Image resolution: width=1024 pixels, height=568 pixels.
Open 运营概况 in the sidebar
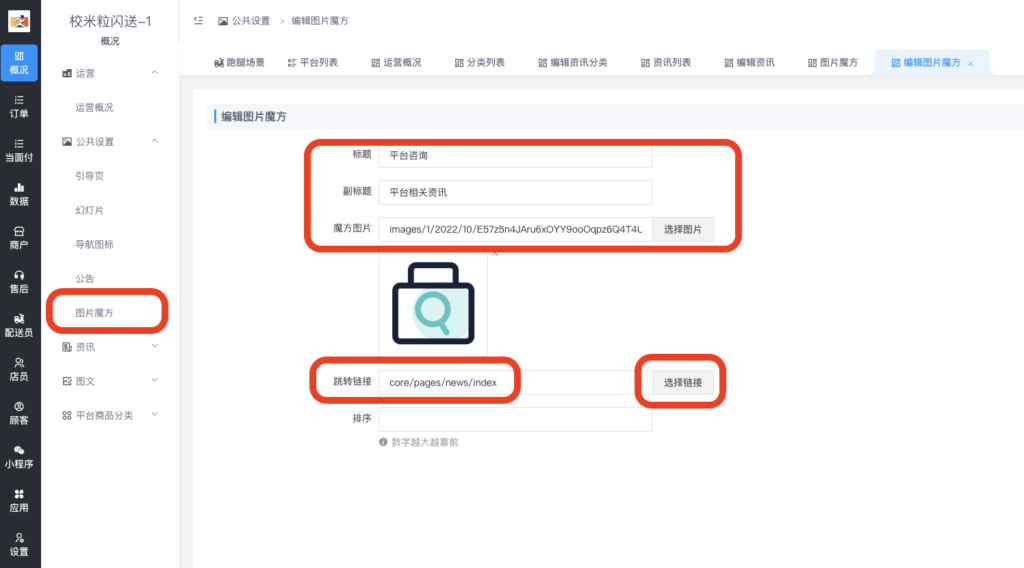click(x=95, y=107)
